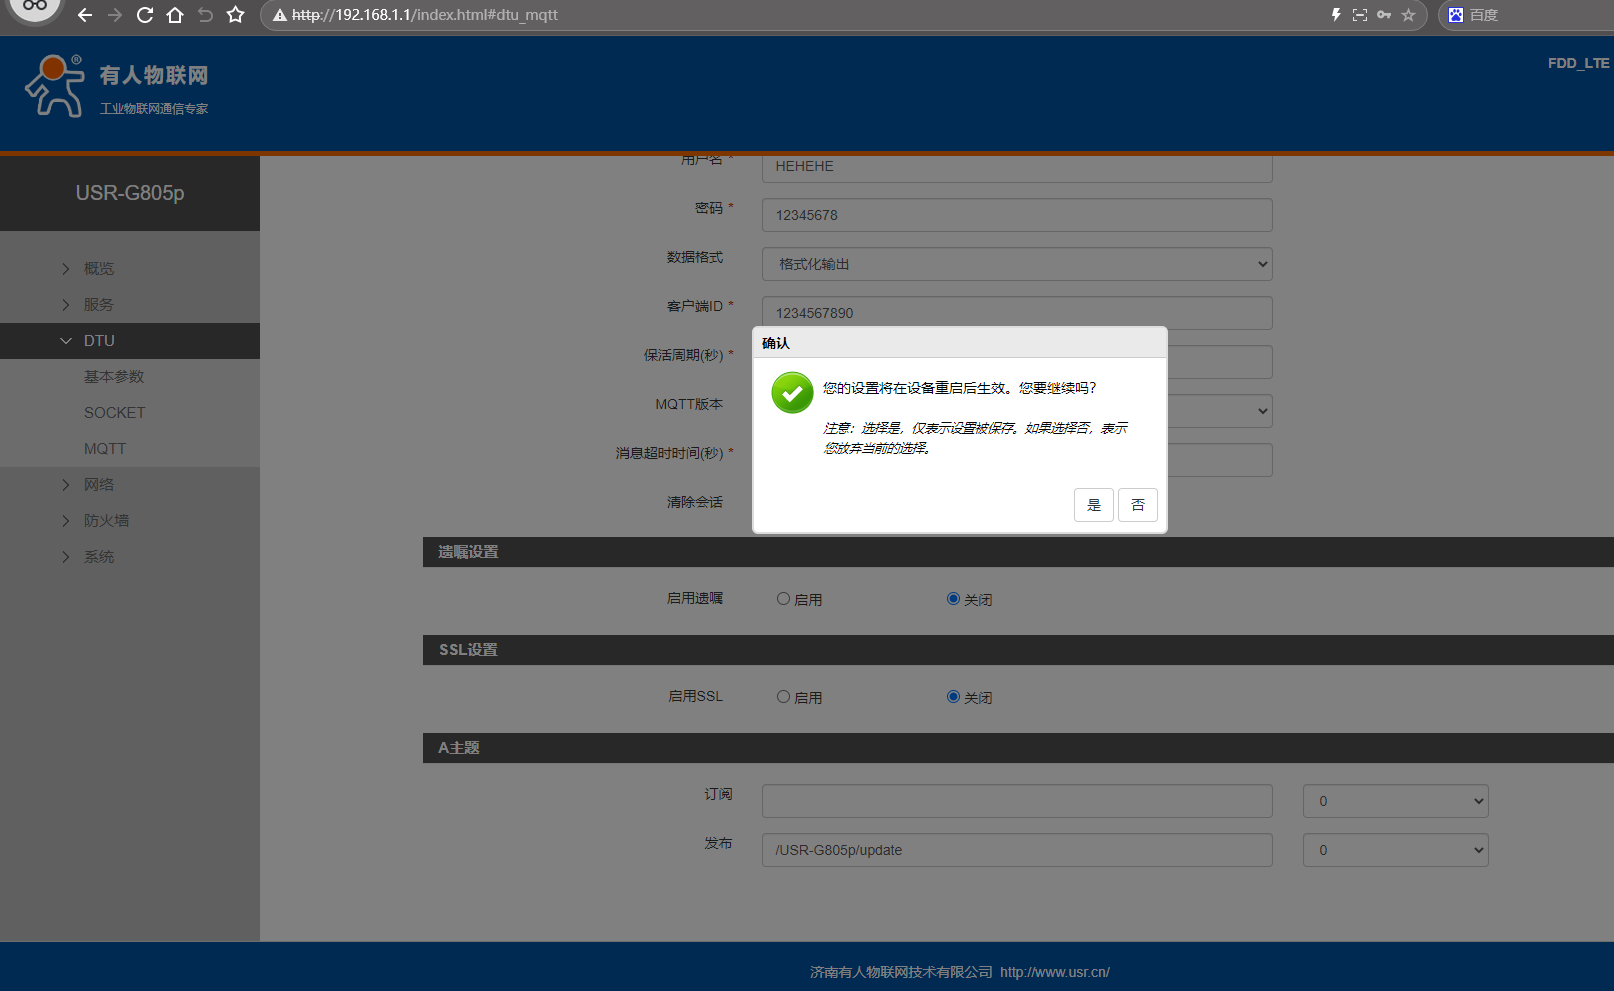Click the Baidu paw search icon

pyautogui.click(x=1456, y=15)
